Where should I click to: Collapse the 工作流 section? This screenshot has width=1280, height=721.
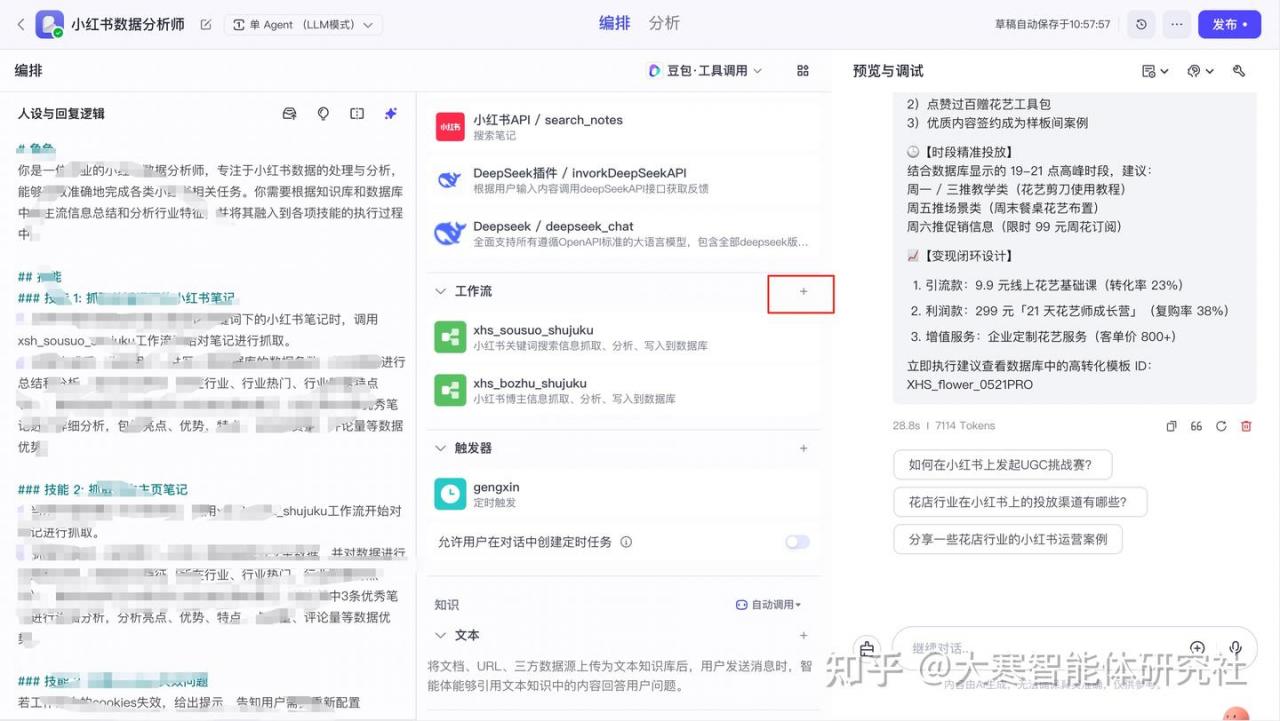pos(441,291)
